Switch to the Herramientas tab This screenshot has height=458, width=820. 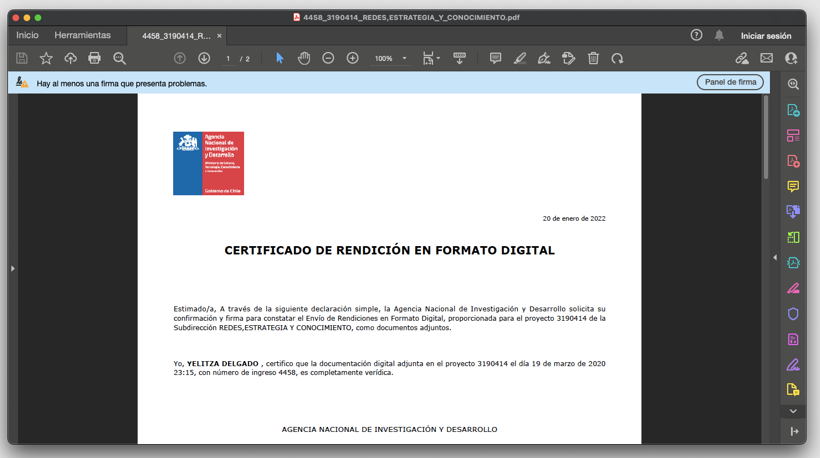[83, 35]
